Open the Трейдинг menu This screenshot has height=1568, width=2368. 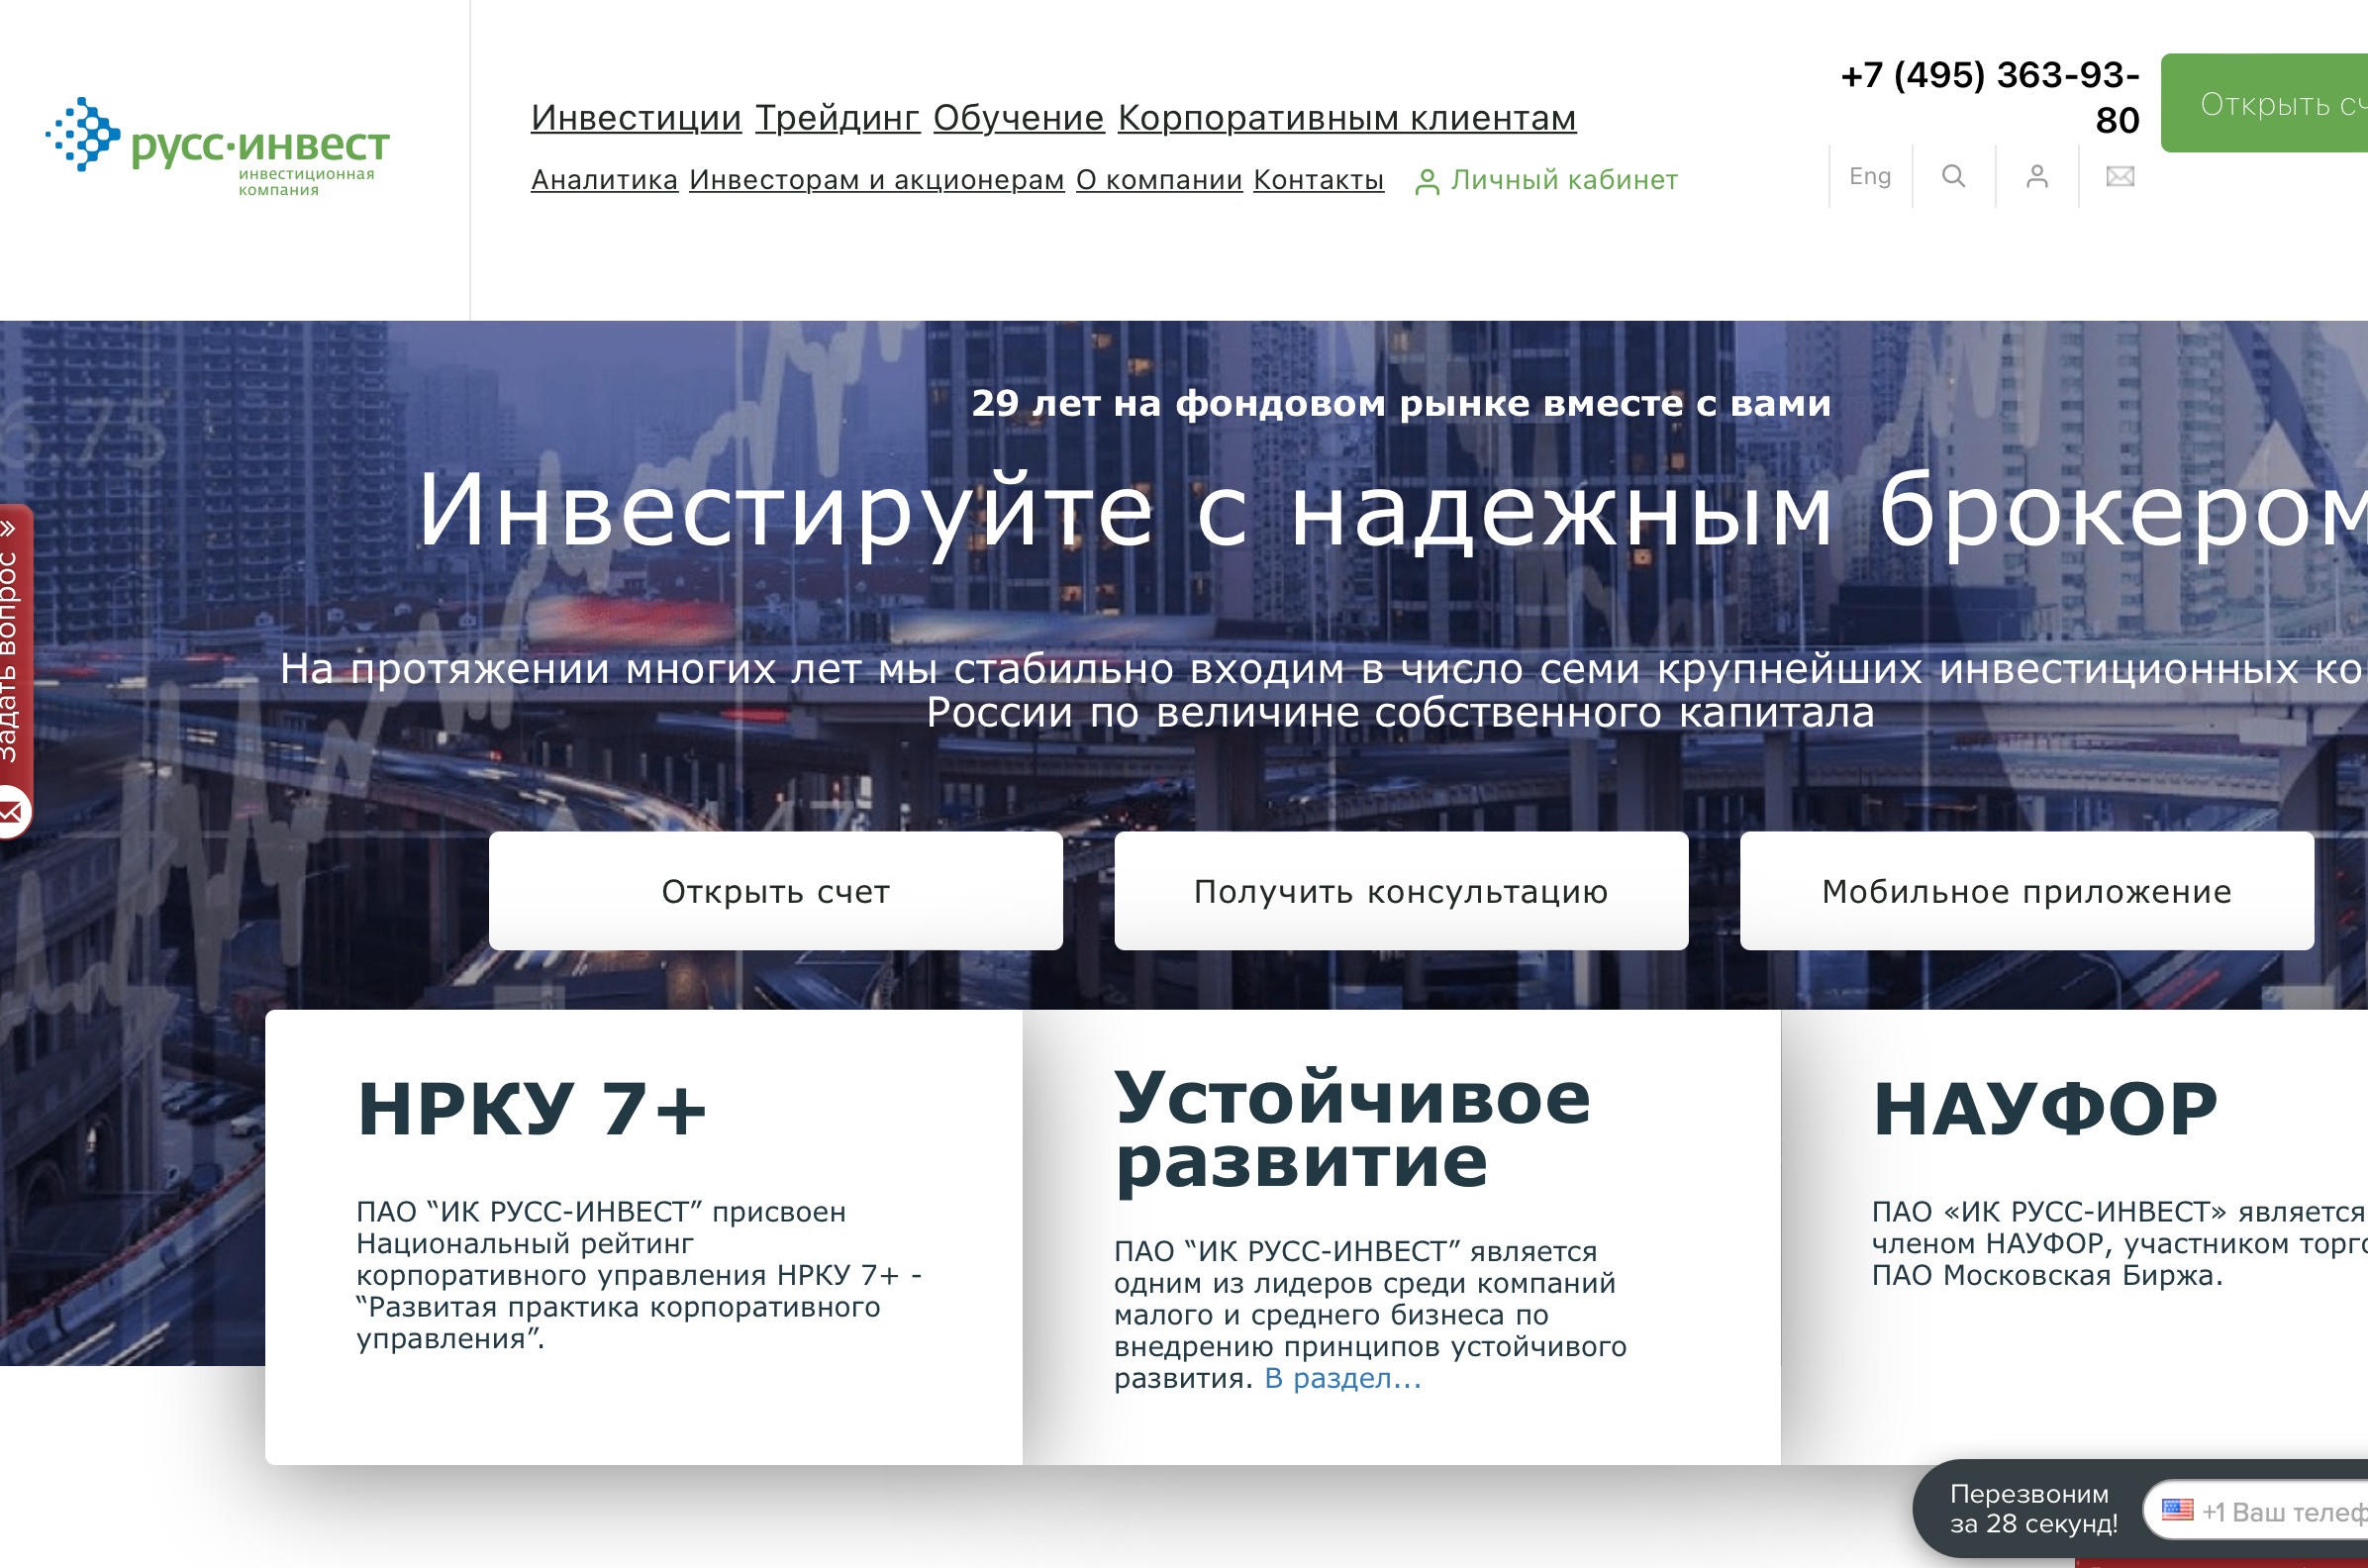[x=837, y=118]
